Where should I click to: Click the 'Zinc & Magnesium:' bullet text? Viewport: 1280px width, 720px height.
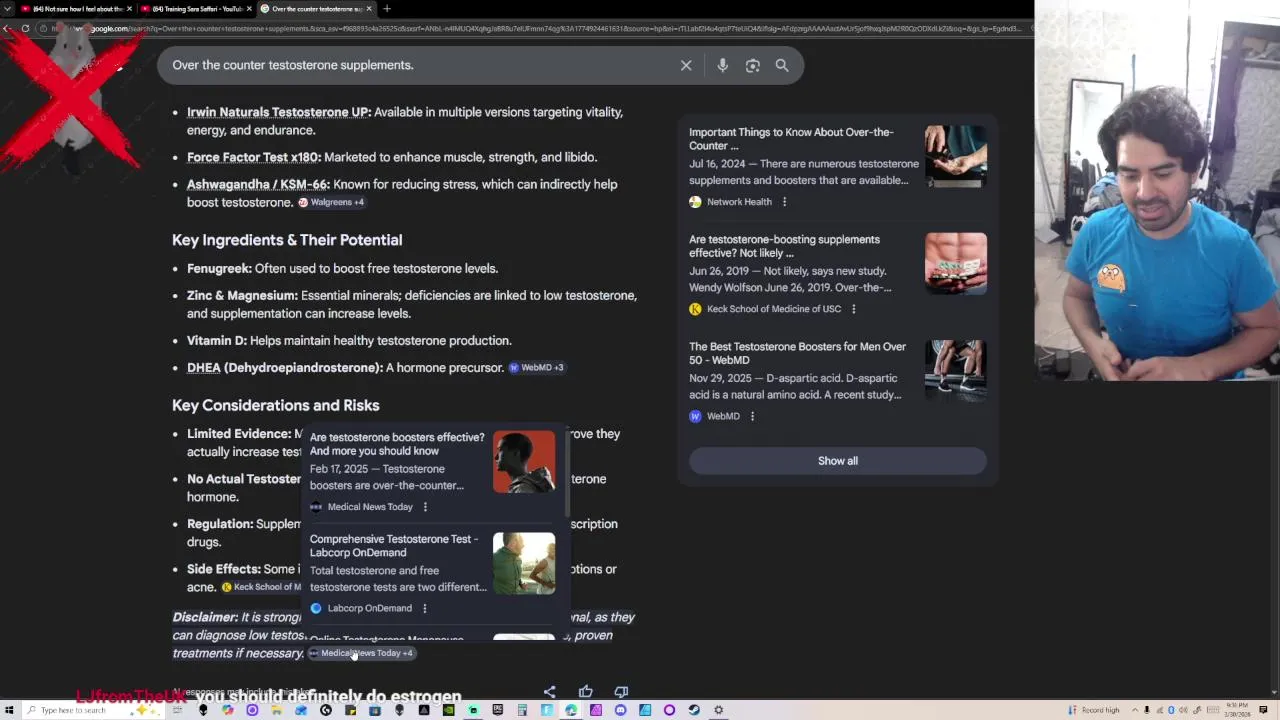(242, 295)
